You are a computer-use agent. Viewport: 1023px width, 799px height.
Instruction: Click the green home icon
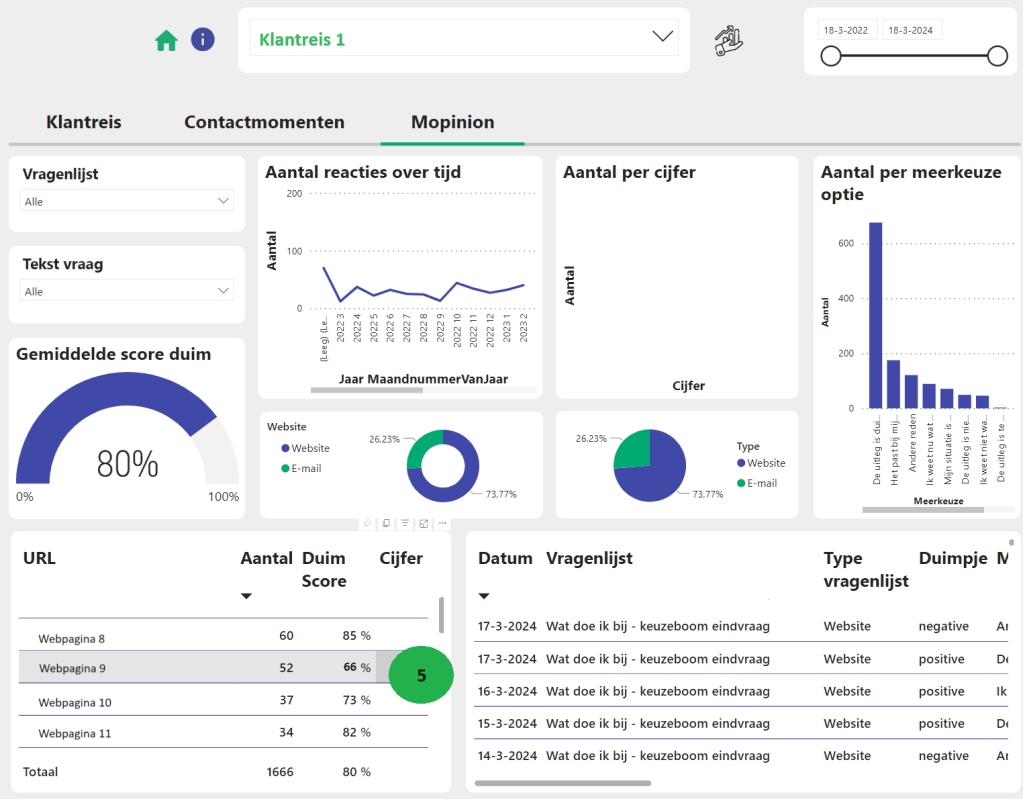166,40
